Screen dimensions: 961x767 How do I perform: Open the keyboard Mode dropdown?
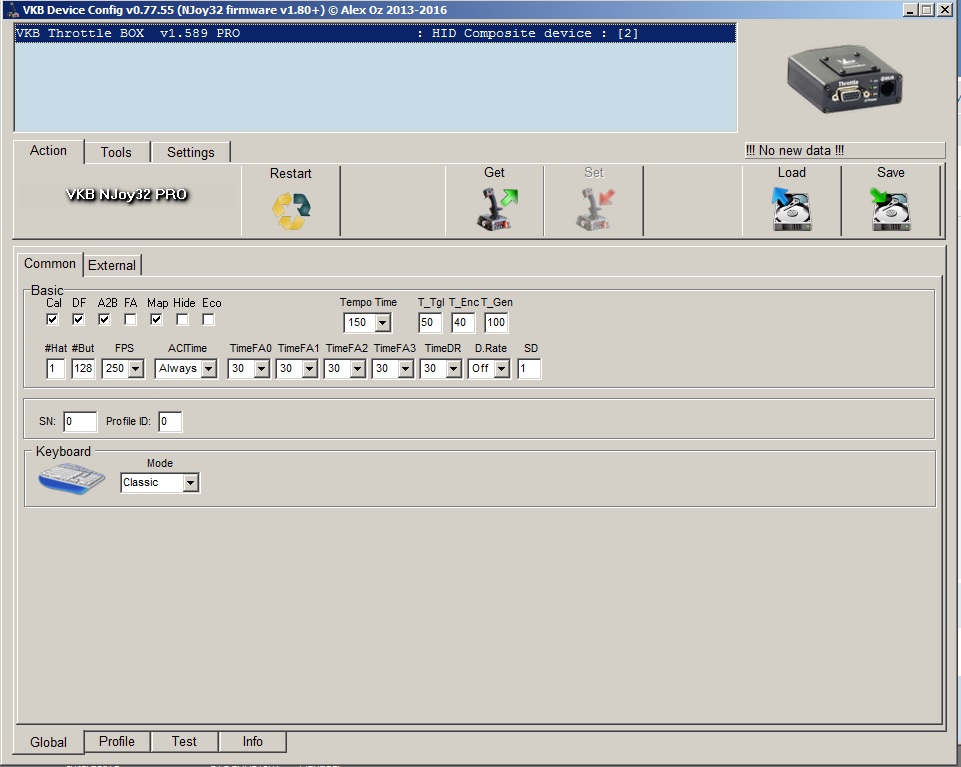[190, 483]
